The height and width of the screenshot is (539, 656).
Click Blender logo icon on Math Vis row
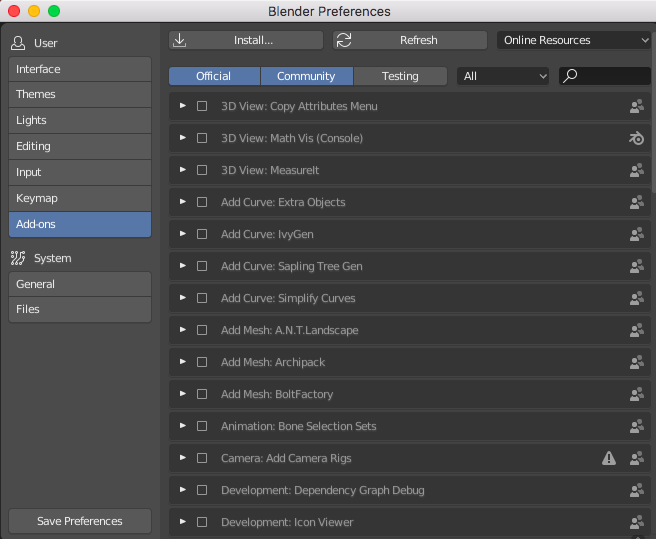click(637, 138)
